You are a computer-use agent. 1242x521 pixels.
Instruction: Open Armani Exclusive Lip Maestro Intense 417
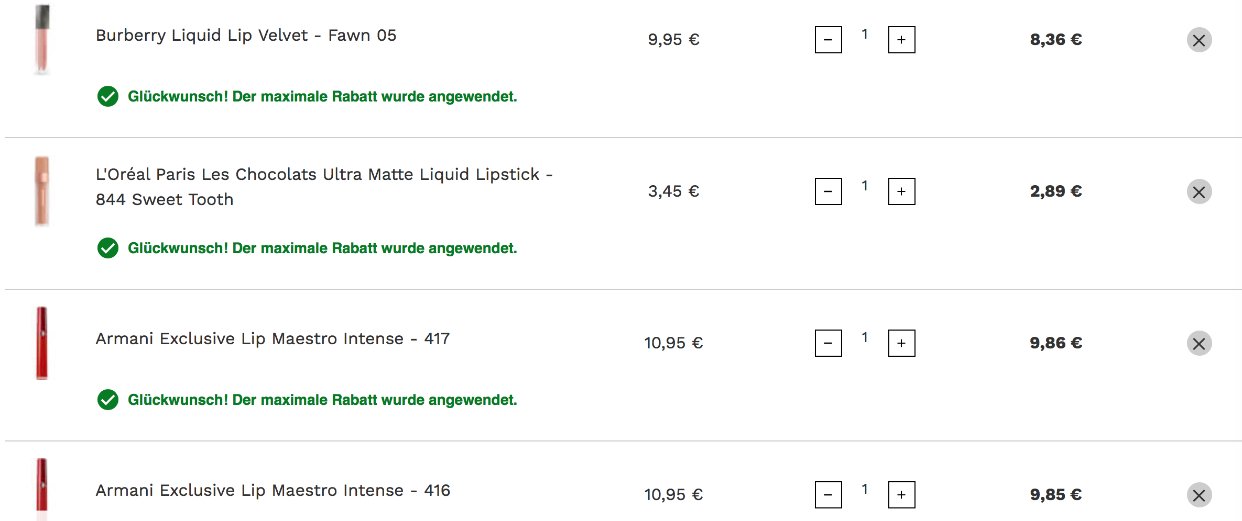[273, 339]
